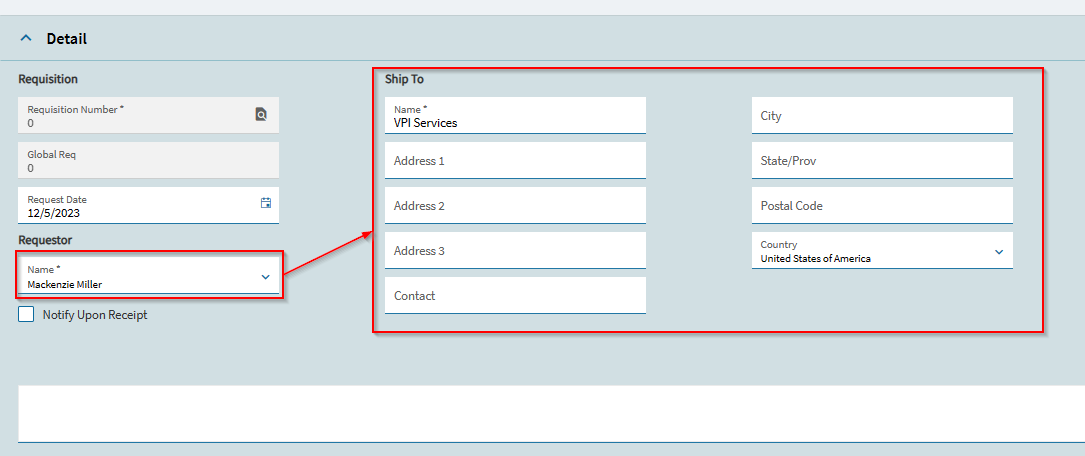Click the Requisition Number field
This screenshot has height=456, width=1085.
click(149, 115)
